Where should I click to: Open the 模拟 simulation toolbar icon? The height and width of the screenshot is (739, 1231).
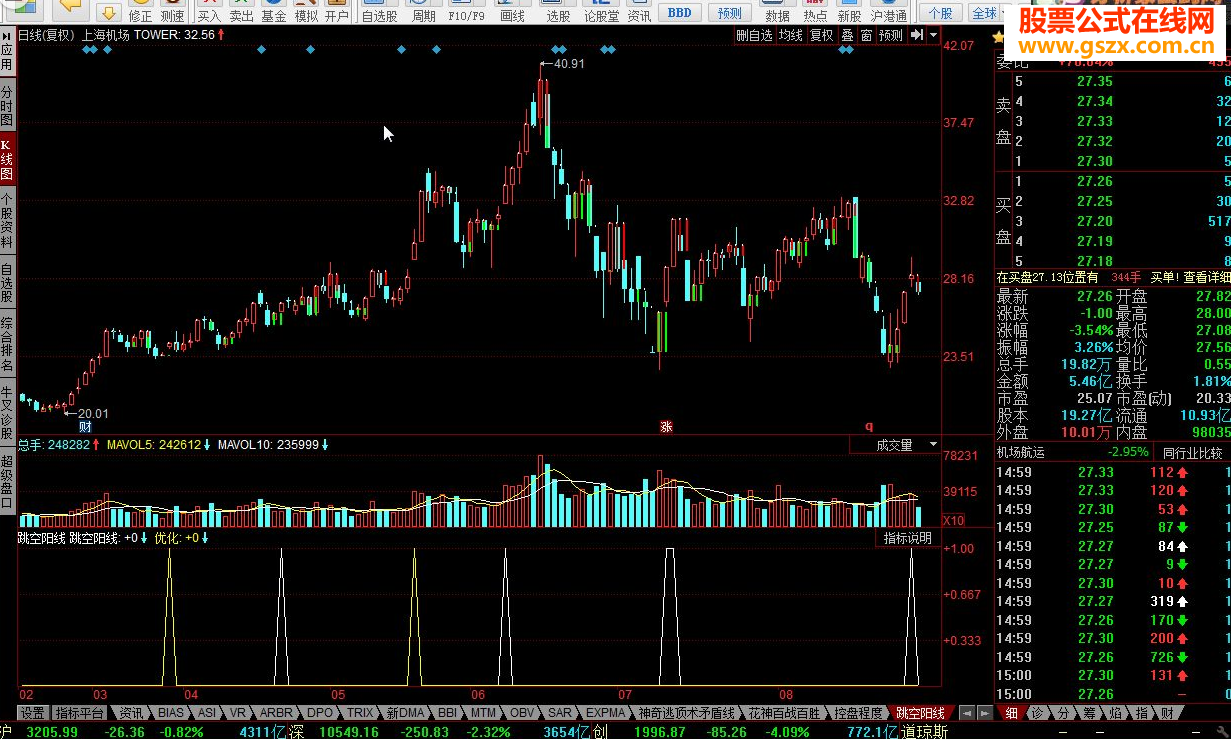coord(305,12)
